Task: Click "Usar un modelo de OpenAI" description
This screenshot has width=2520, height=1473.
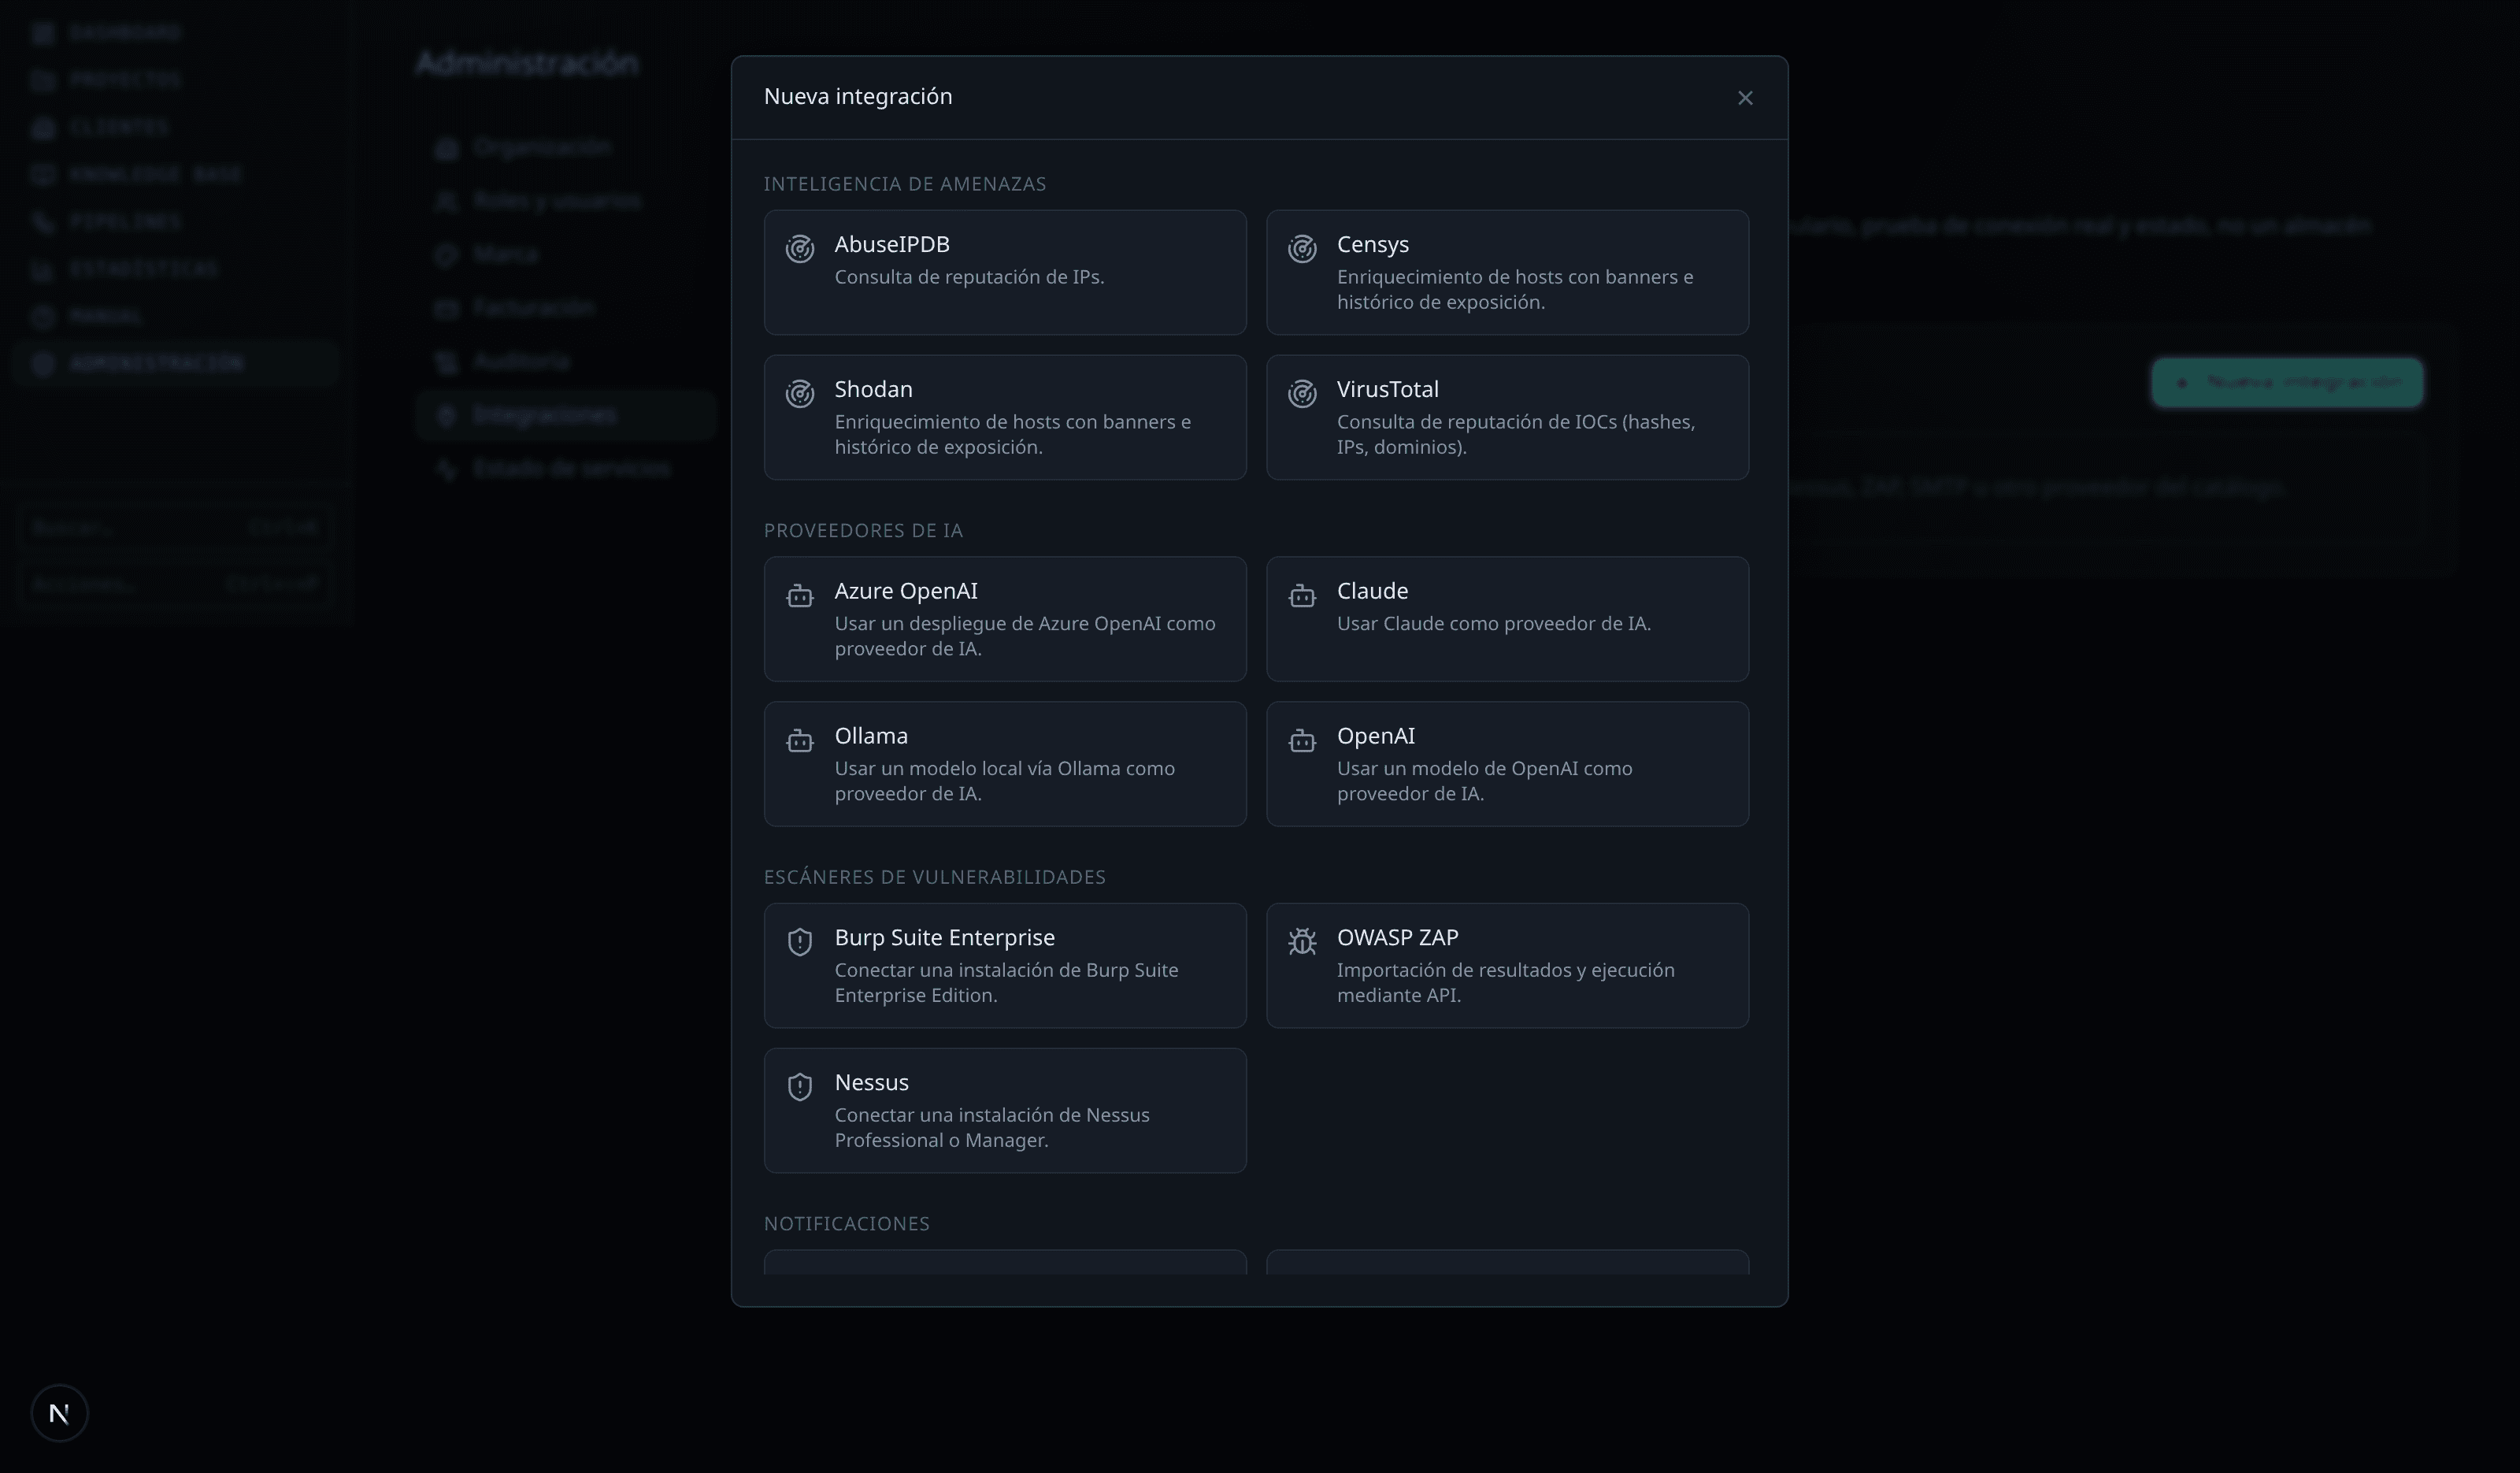Action: pyautogui.click(x=1484, y=781)
